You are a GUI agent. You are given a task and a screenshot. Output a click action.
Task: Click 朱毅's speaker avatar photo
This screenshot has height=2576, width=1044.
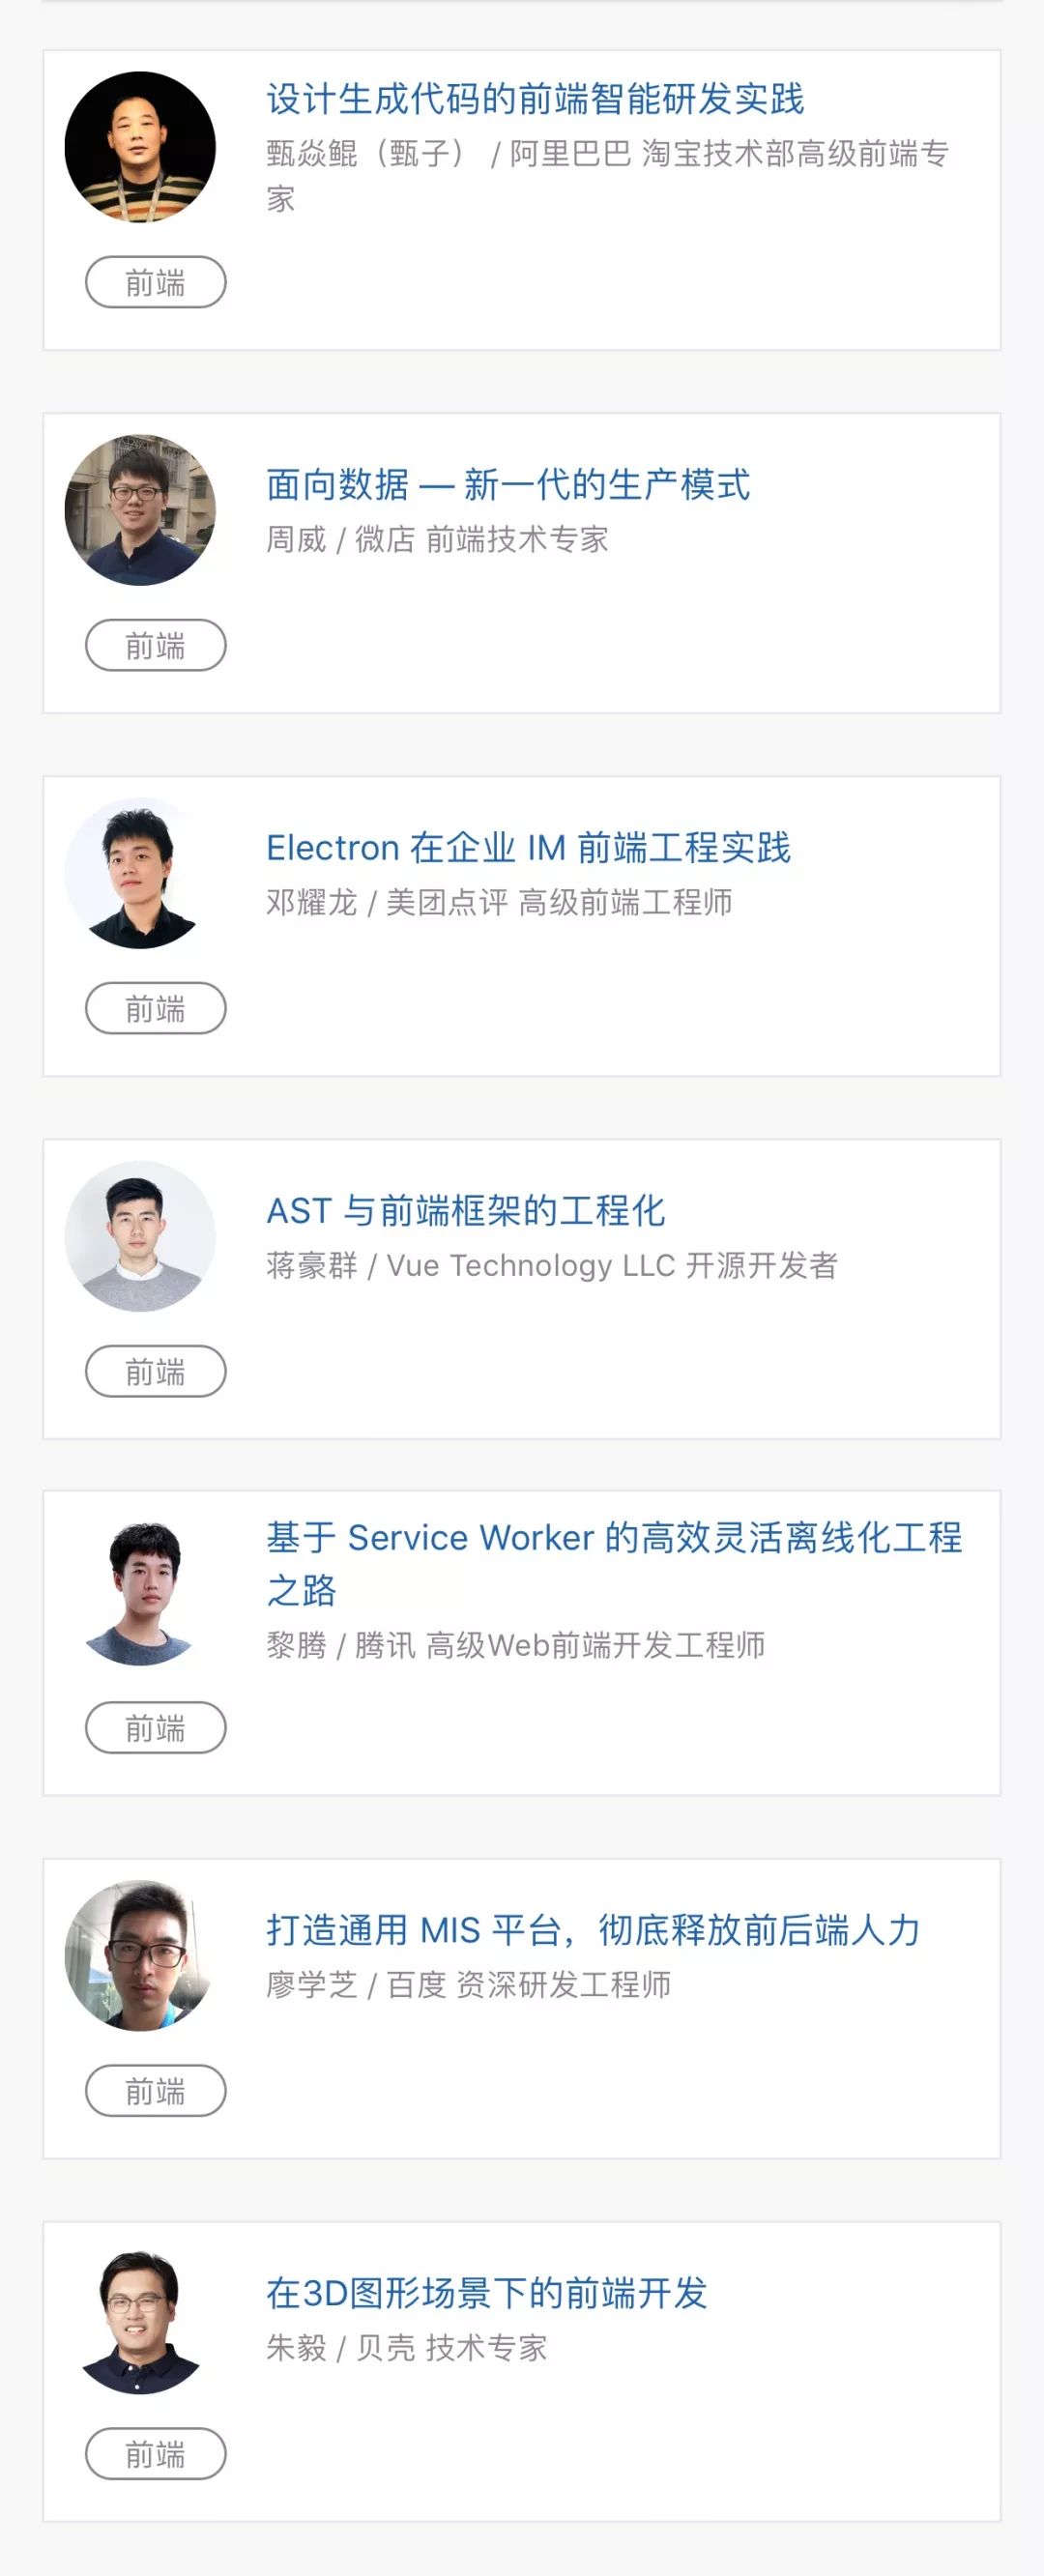(140, 2319)
